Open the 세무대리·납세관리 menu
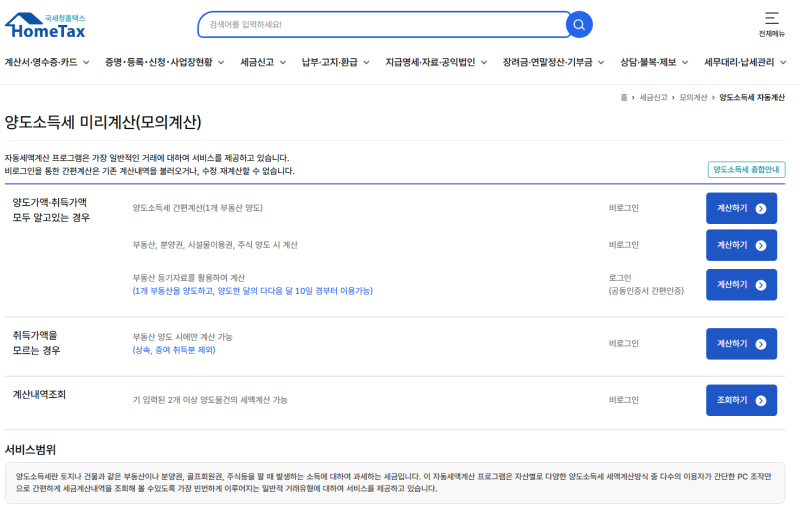Screen dimensions: 800x512 [739, 62]
